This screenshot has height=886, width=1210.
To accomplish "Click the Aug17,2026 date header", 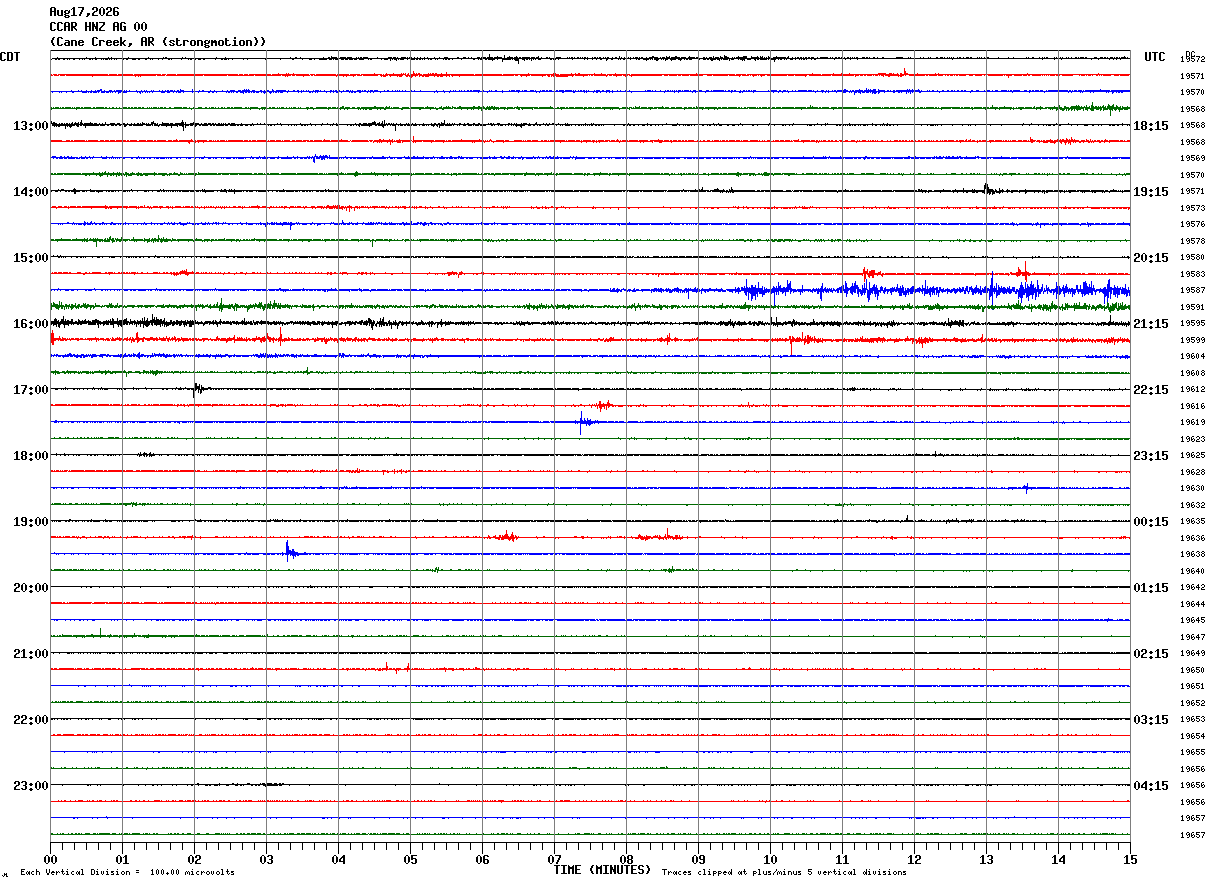I will tap(84, 12).
